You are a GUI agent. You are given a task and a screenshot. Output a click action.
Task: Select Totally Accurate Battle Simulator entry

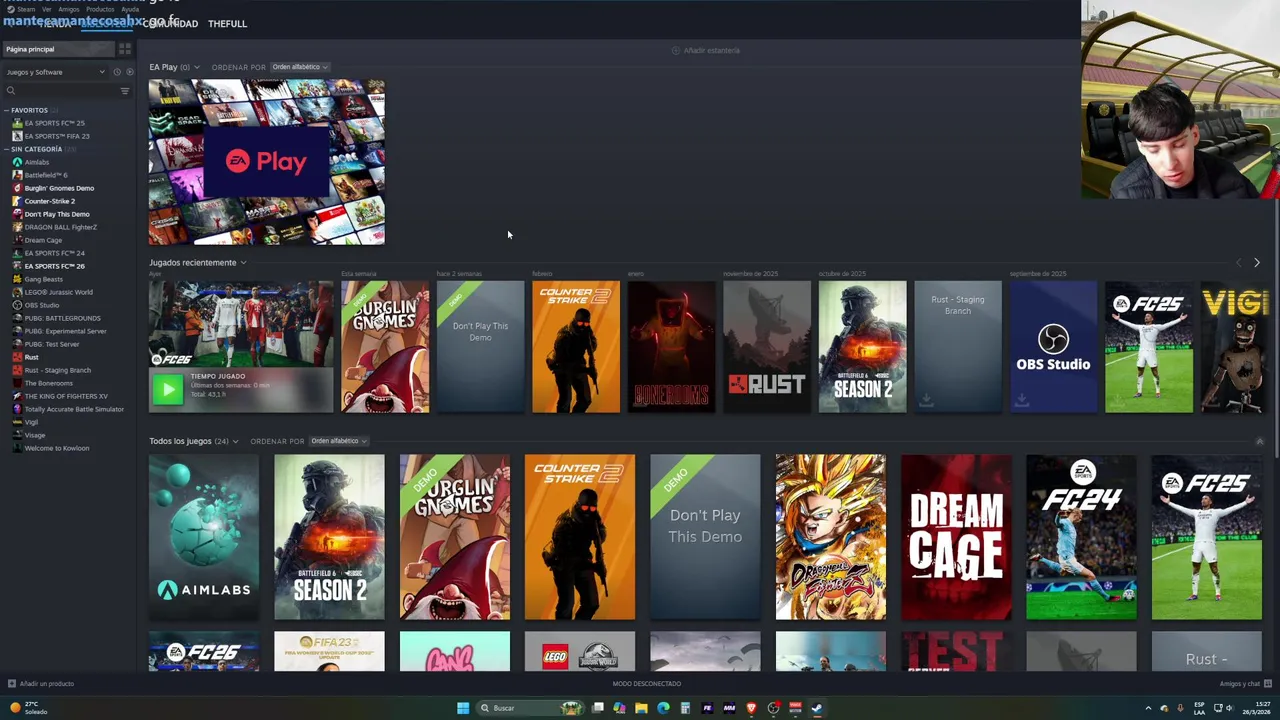(x=74, y=409)
